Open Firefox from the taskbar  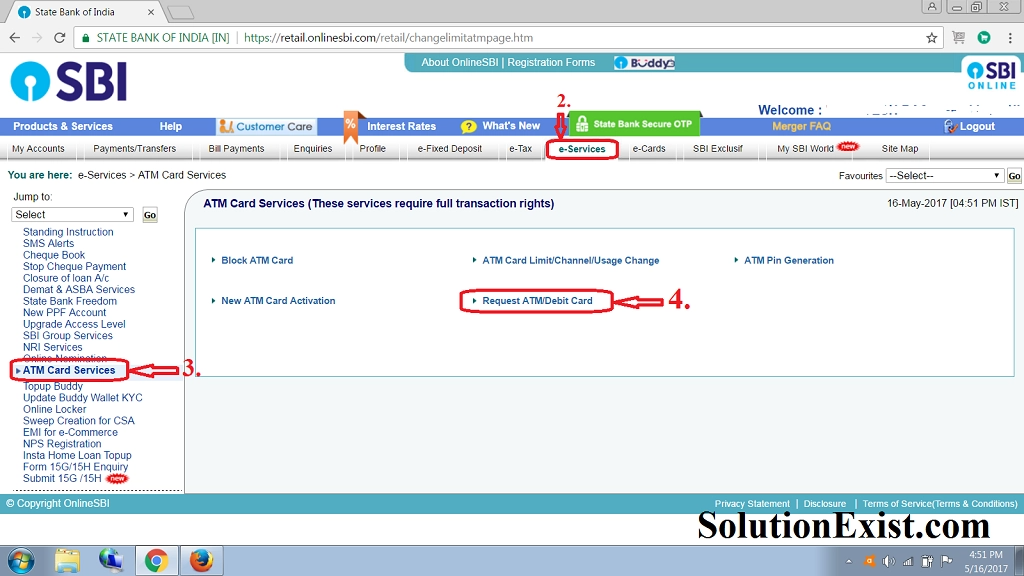201,561
